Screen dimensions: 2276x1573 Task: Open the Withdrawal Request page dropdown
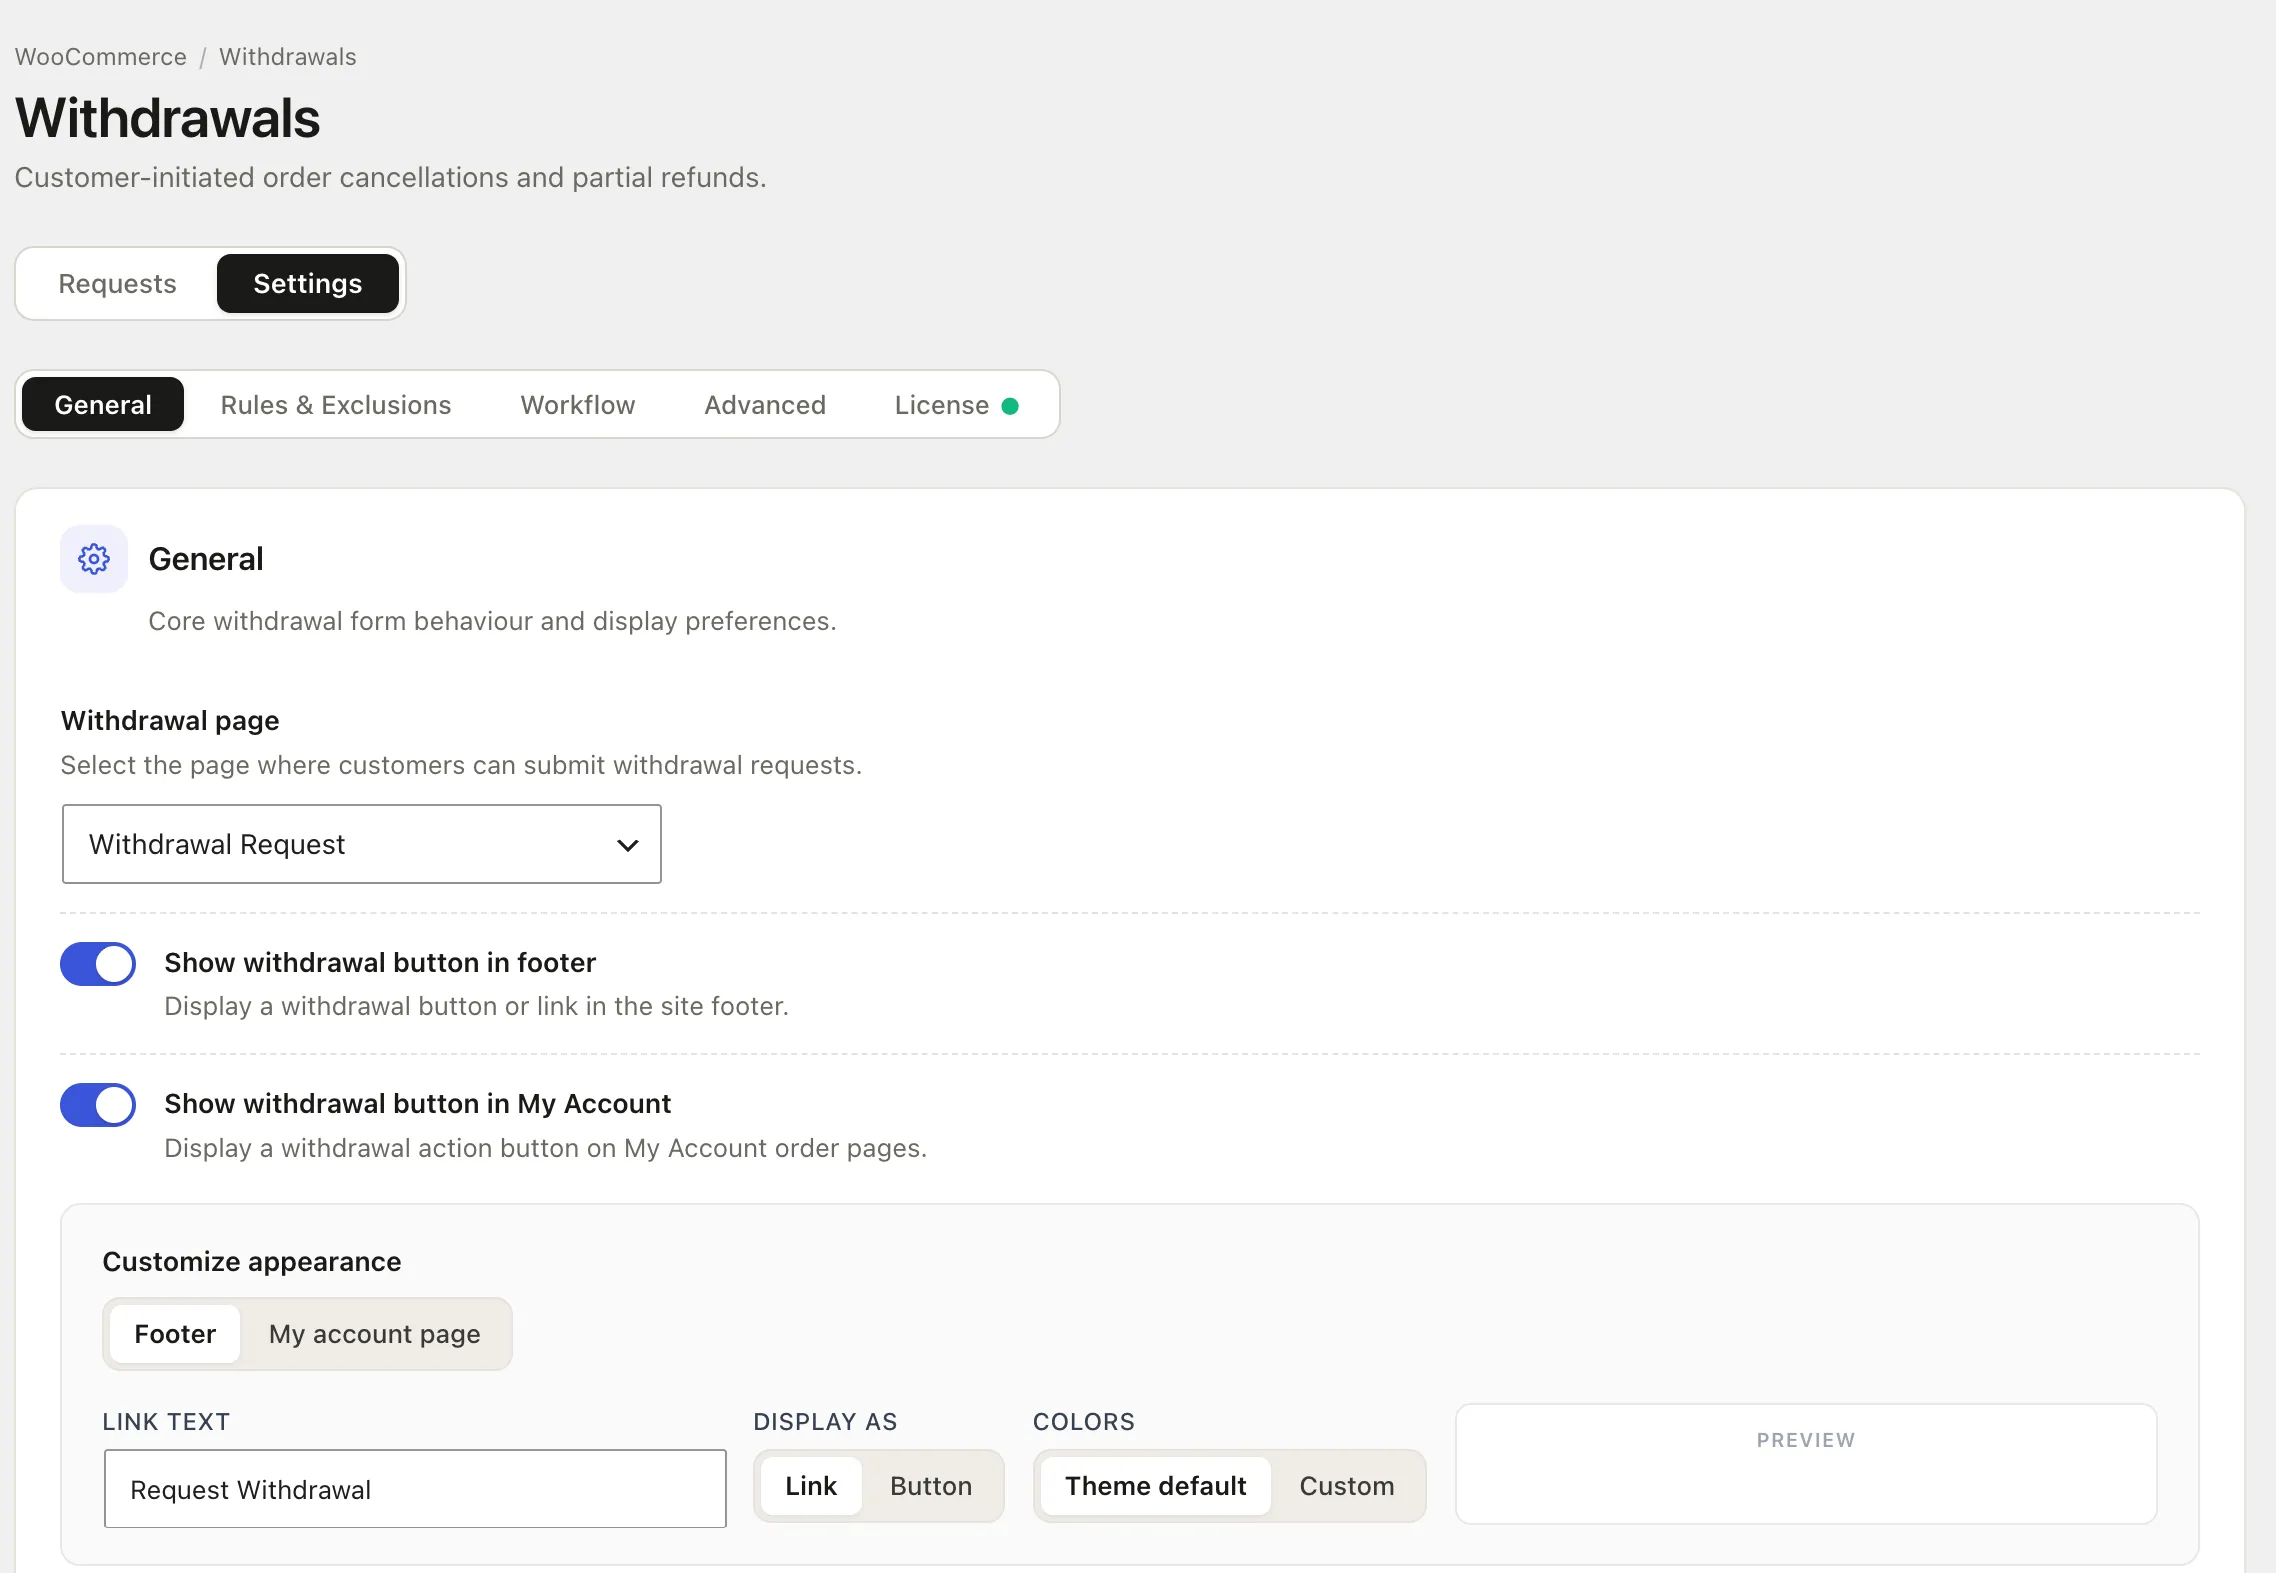(x=361, y=844)
